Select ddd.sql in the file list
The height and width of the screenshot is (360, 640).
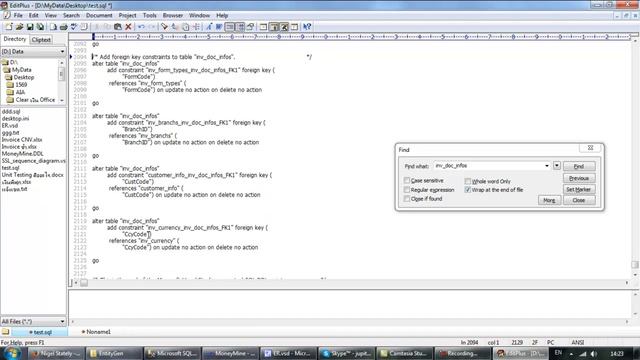pos(11,111)
